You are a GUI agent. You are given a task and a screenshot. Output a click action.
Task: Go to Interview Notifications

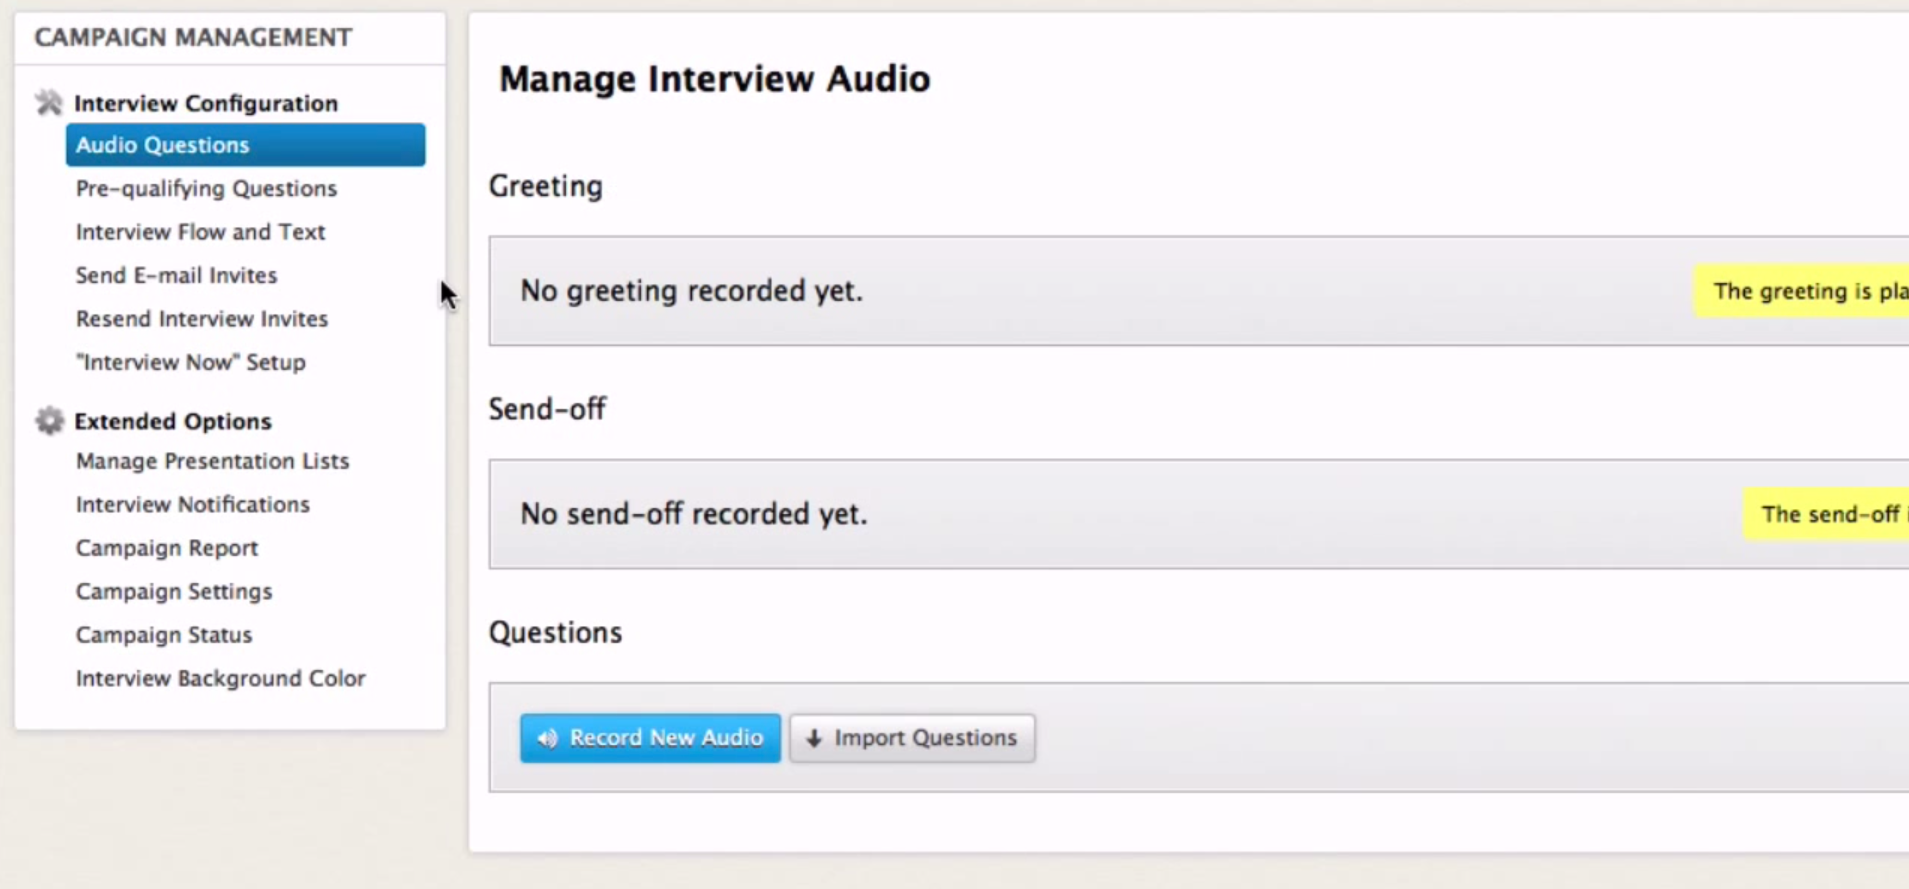click(193, 505)
